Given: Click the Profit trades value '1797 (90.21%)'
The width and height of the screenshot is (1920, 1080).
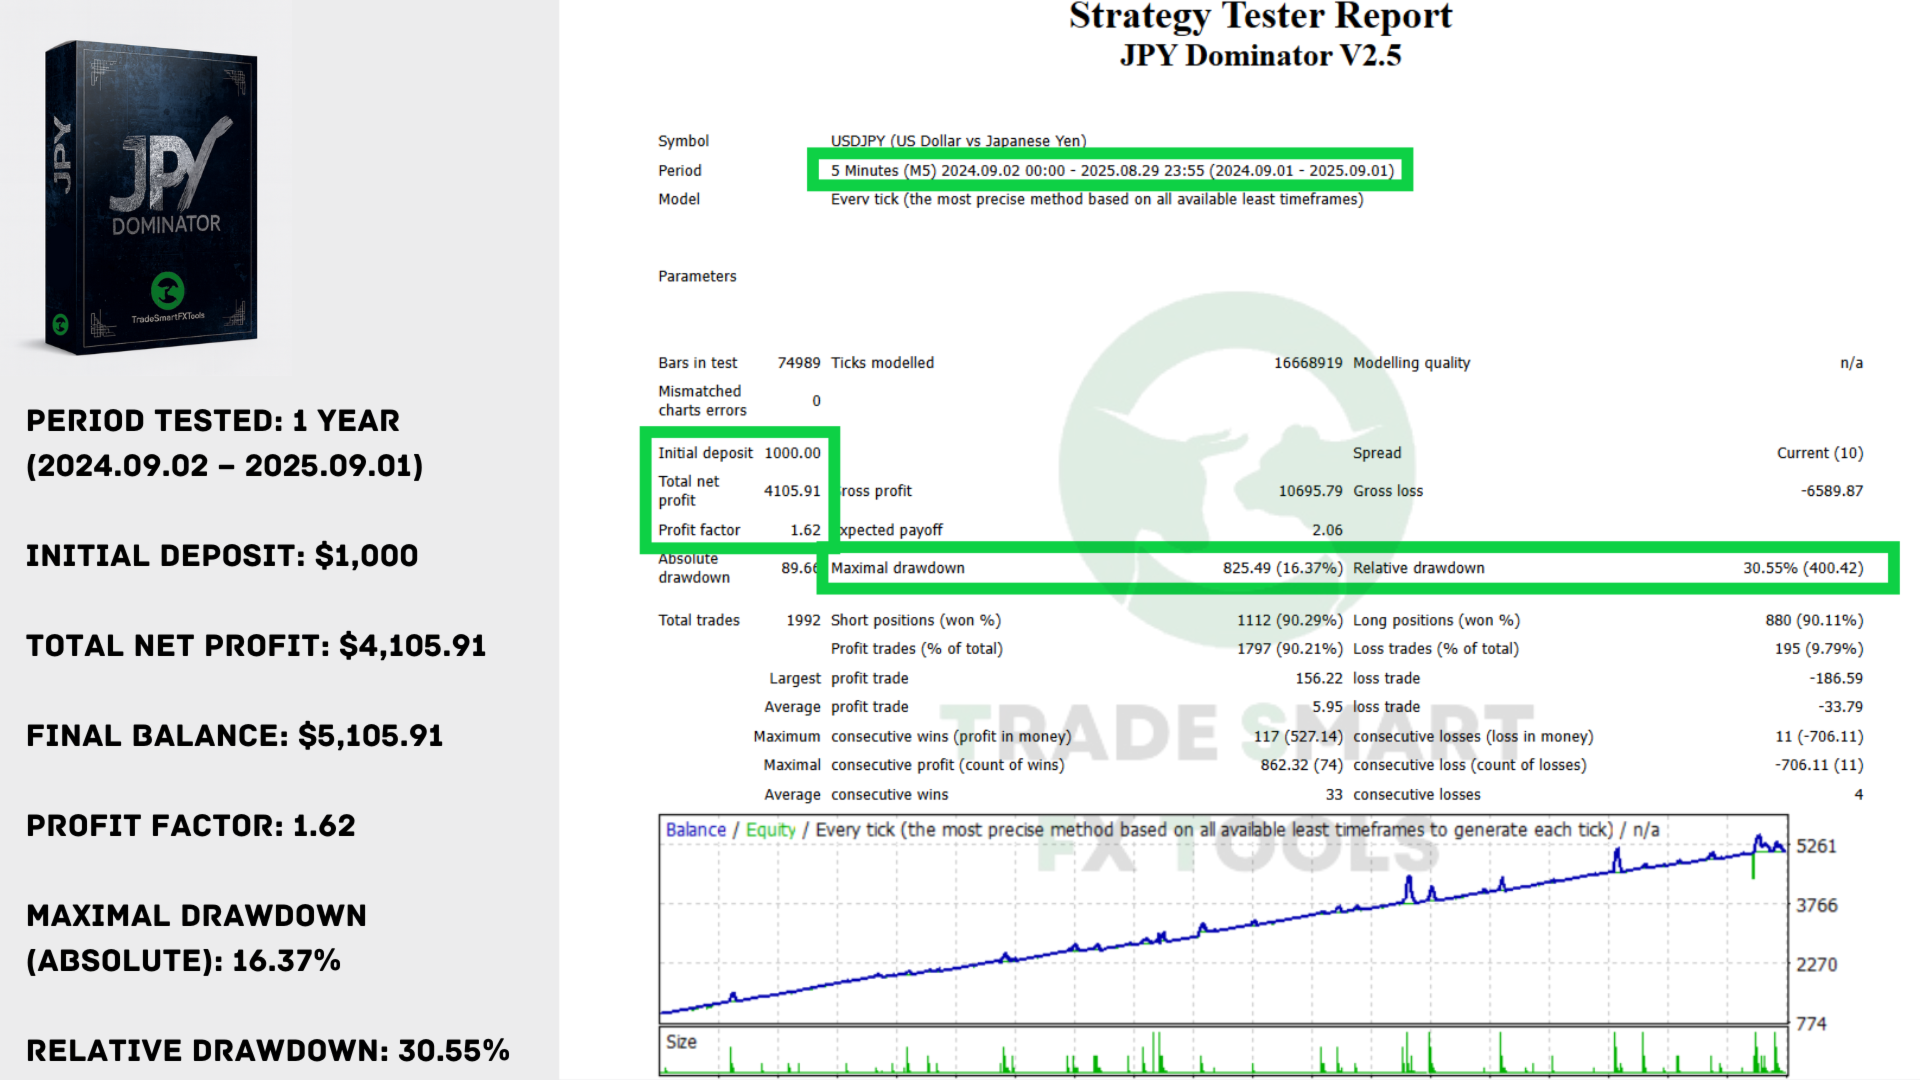Looking at the screenshot, I should pyautogui.click(x=1289, y=649).
